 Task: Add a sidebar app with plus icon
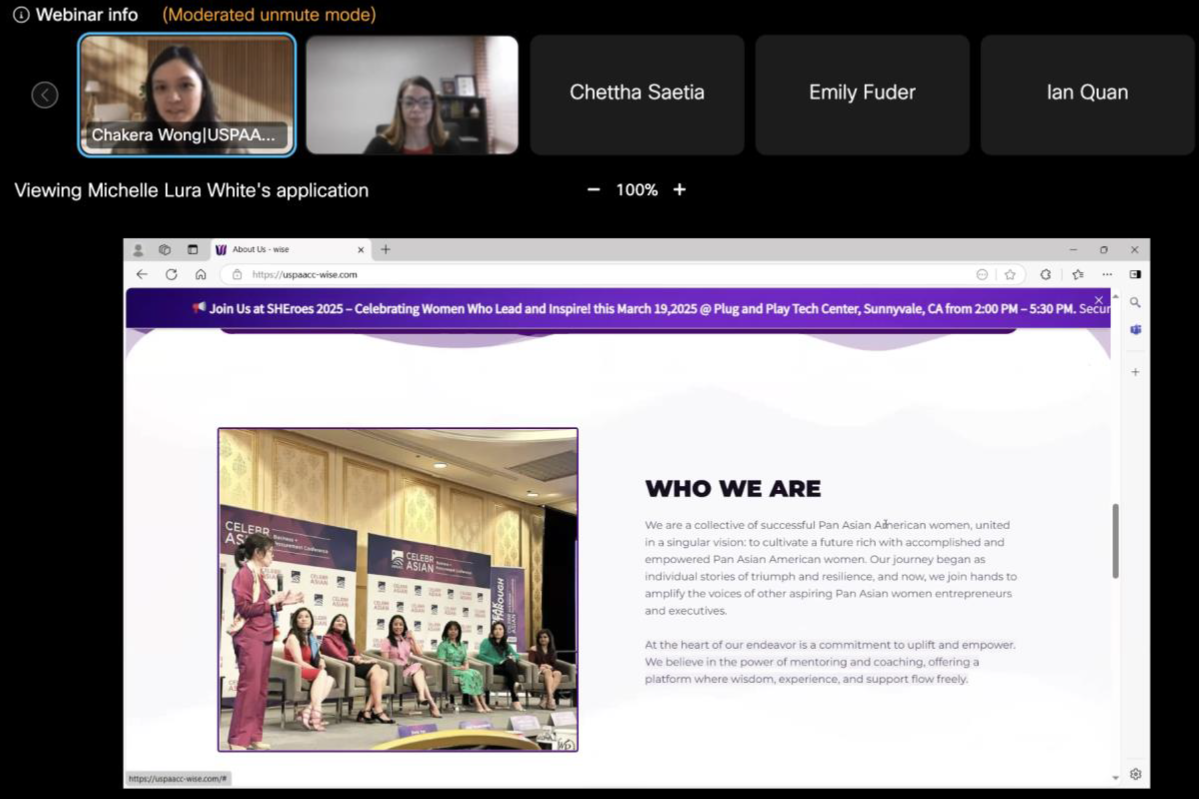click(1136, 372)
